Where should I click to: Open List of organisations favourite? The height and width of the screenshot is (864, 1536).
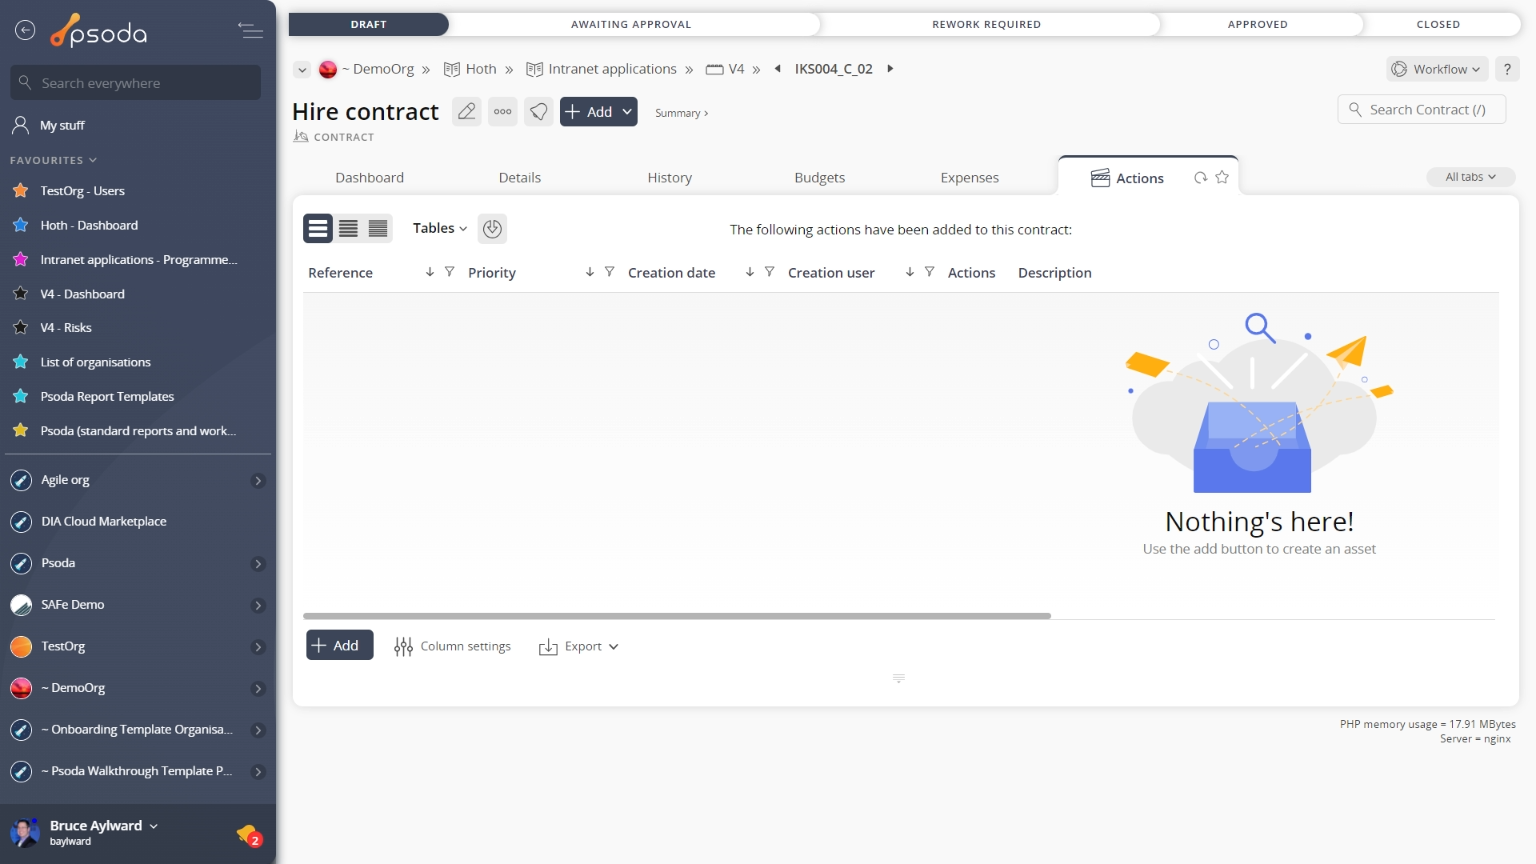95,362
